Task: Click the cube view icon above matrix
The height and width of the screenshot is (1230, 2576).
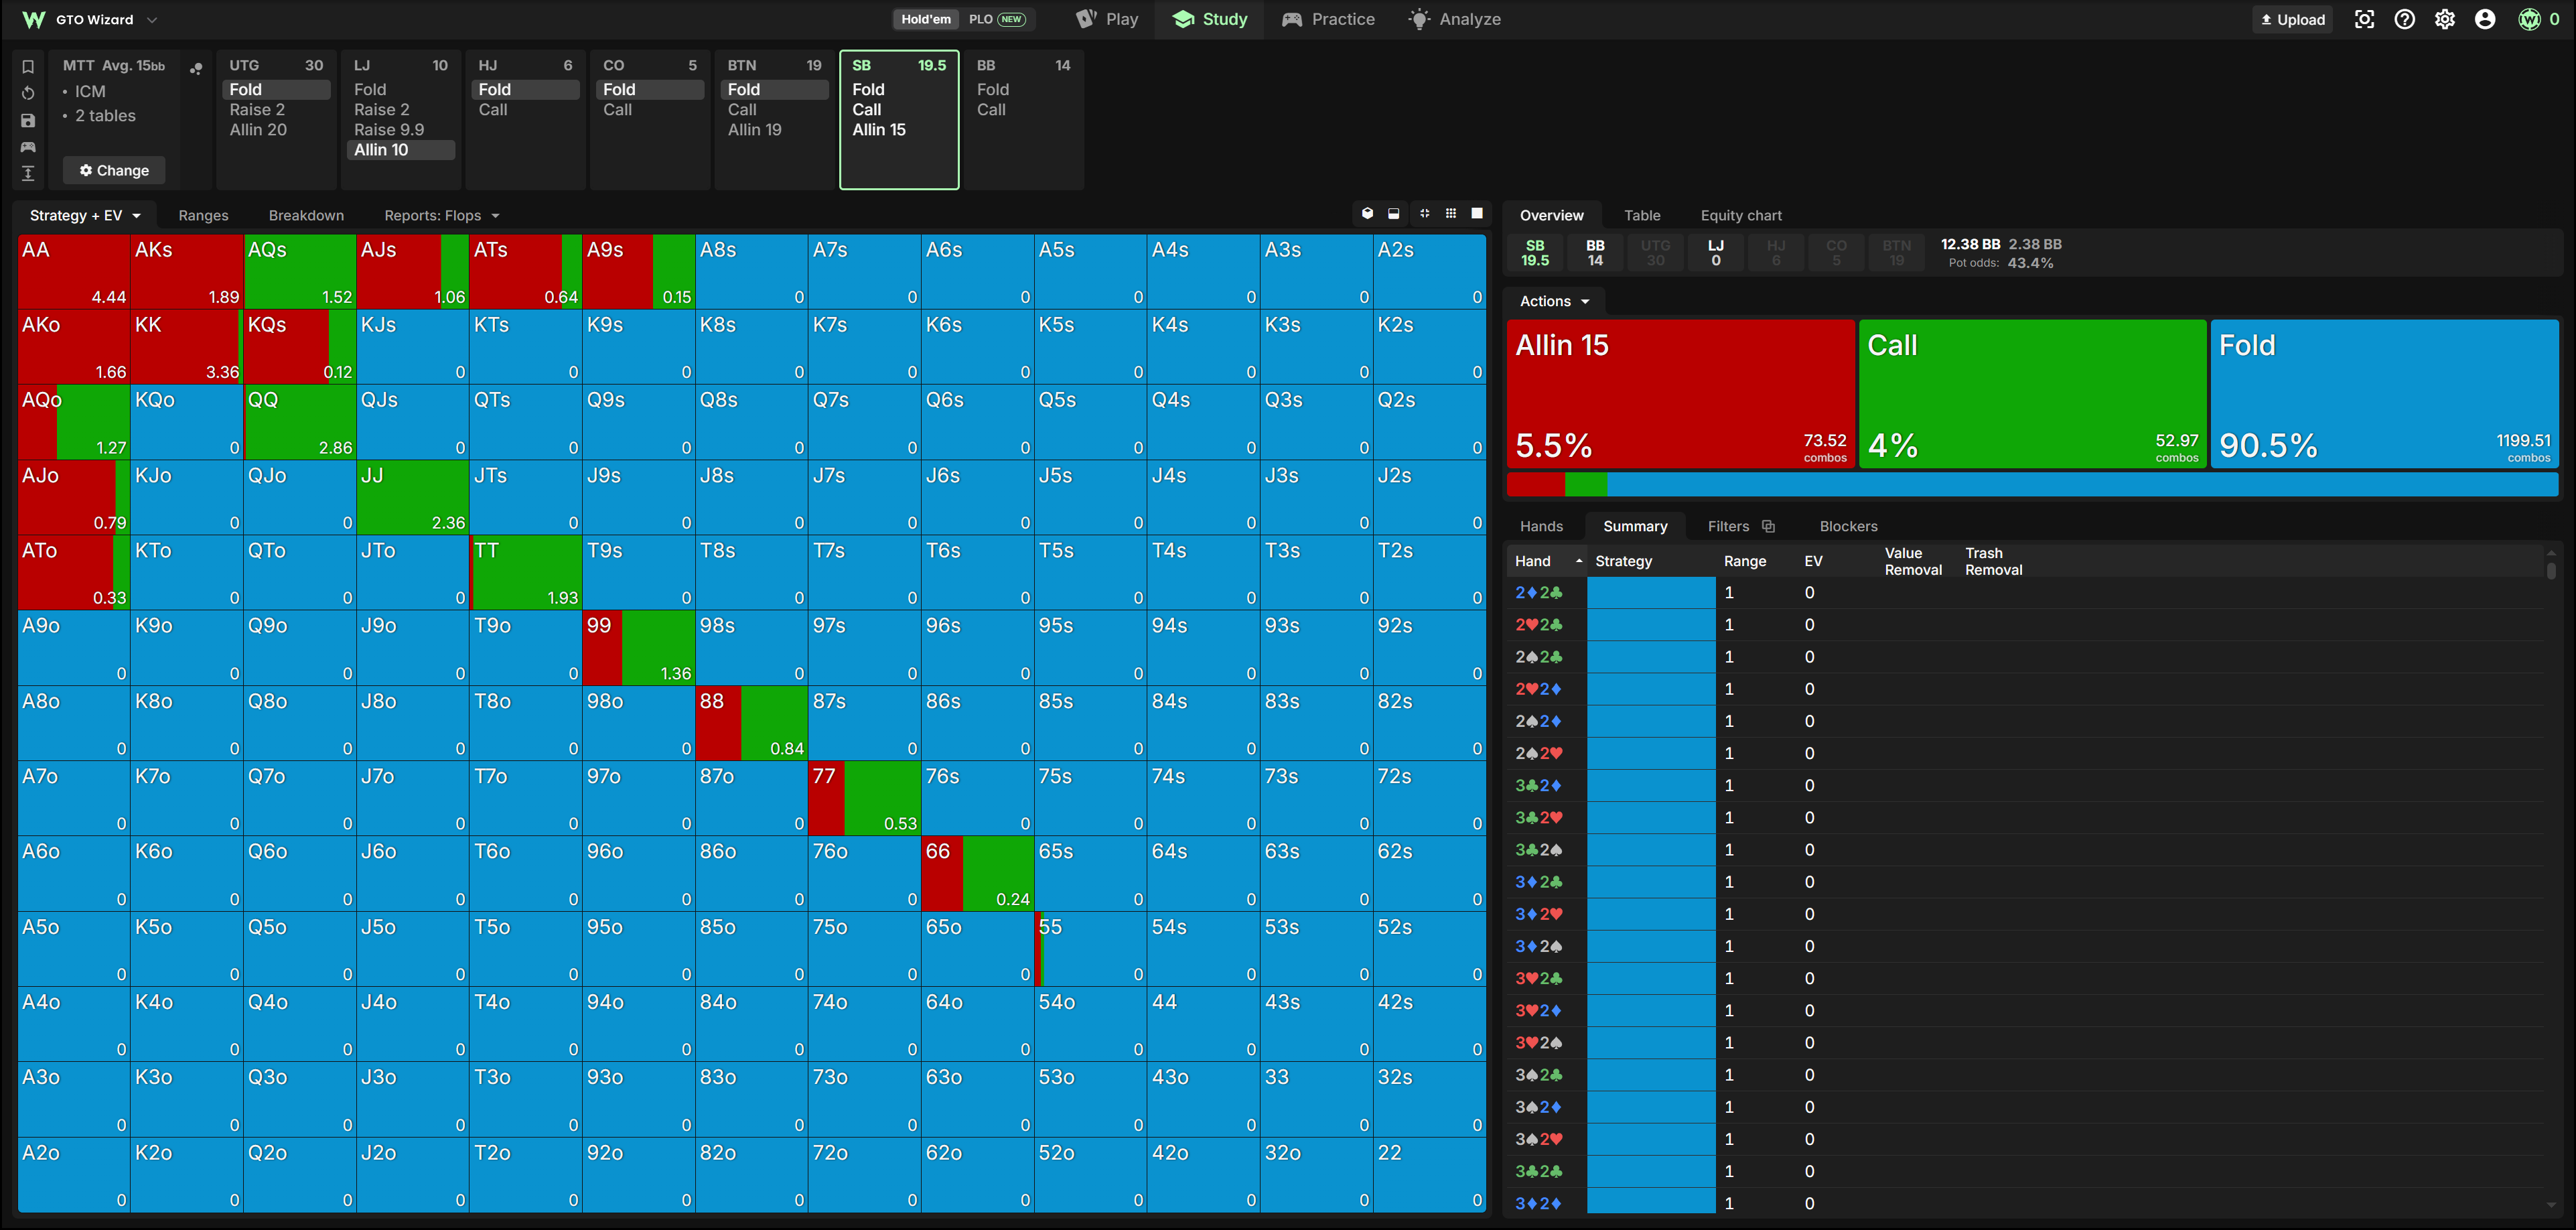Action: 1367,214
